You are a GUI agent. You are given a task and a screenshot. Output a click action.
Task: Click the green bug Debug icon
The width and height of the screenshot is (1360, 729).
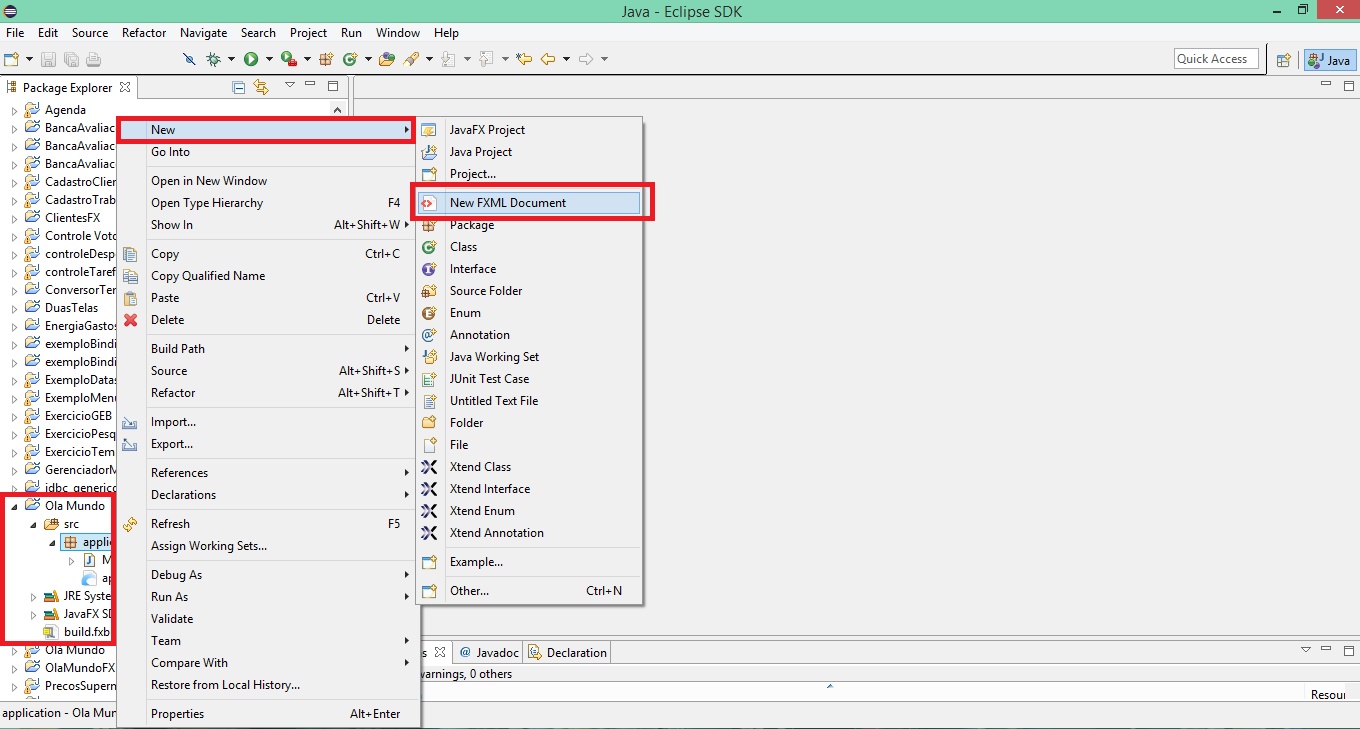213,59
